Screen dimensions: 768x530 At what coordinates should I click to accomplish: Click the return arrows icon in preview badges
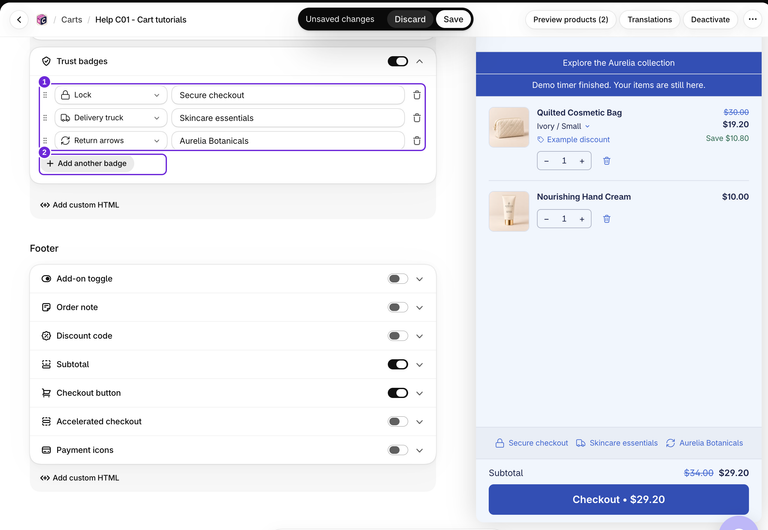click(x=670, y=443)
